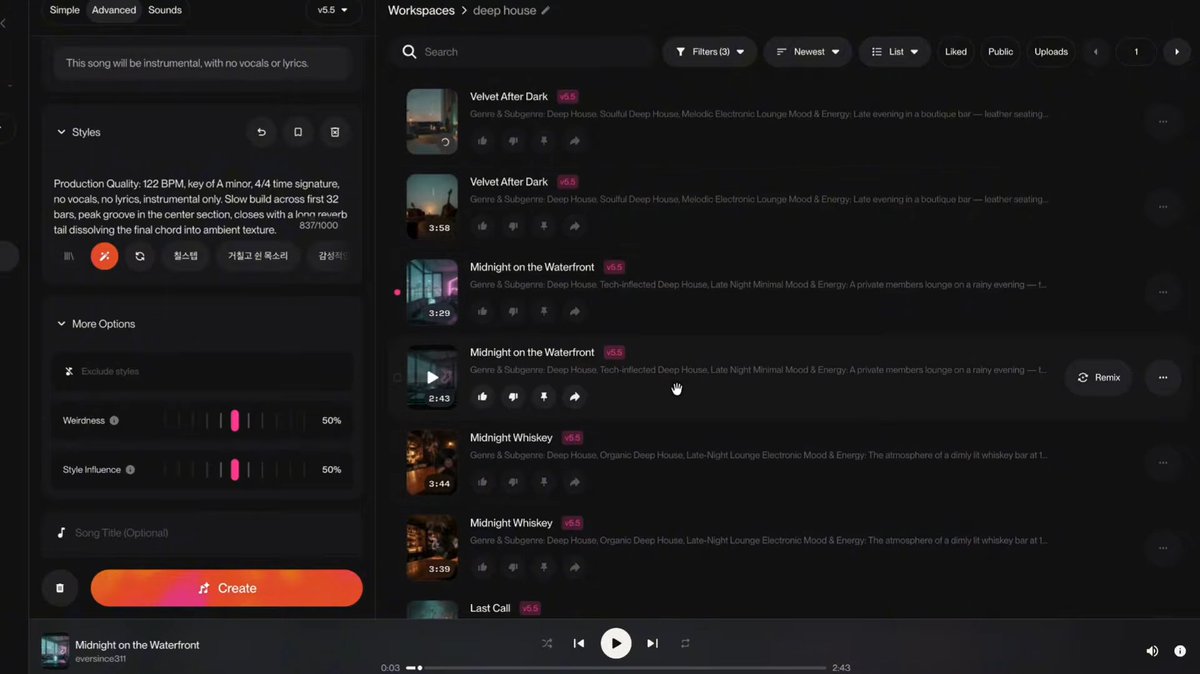The image size is (1200, 674).
Task: Adjust the Style Influence slider
Action: 235,470
